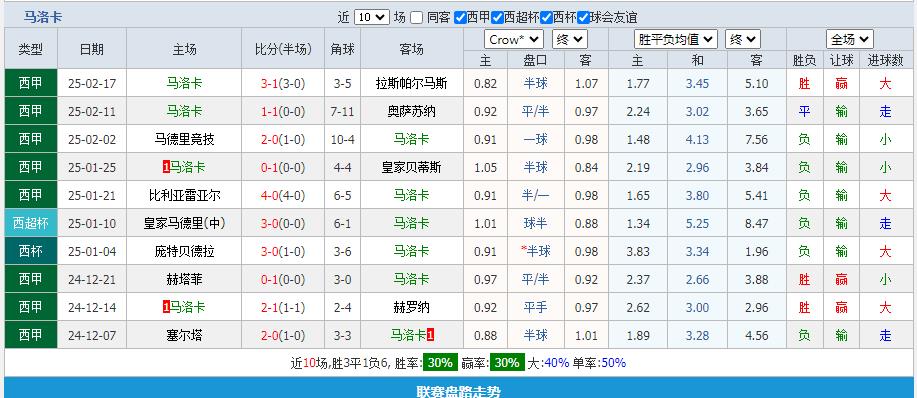
Task: Click the 西甲 type cell on 25-02-17
Action: 30,83
